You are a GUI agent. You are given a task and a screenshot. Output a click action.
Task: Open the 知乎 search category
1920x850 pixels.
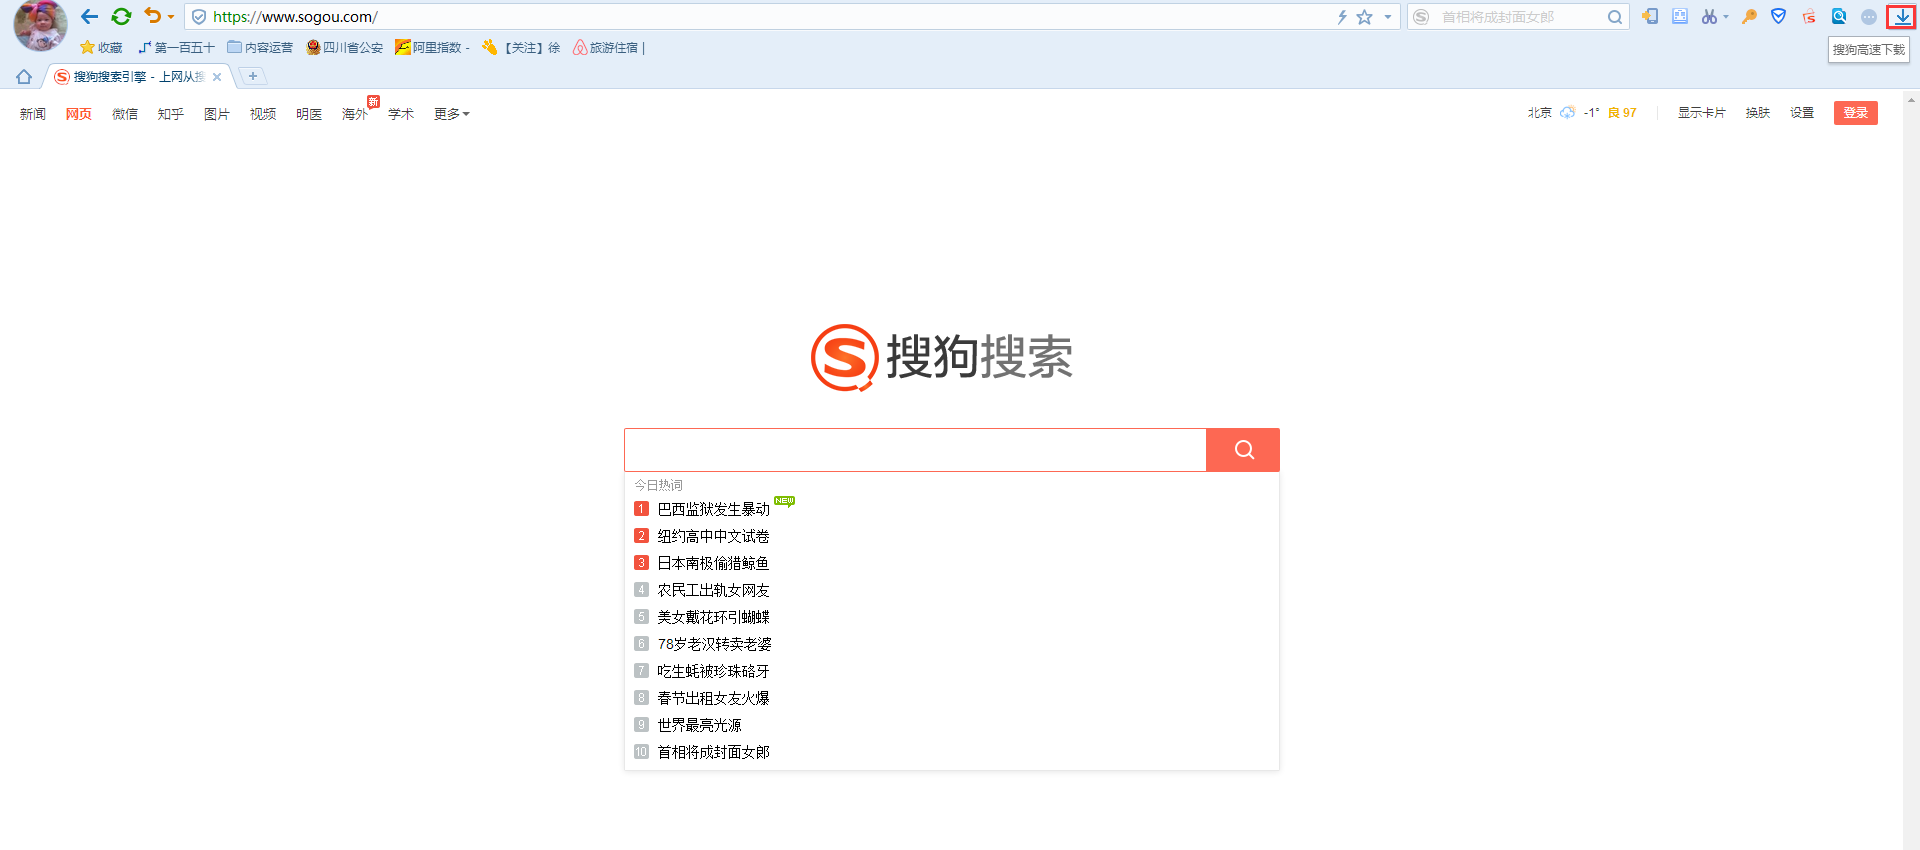171,114
